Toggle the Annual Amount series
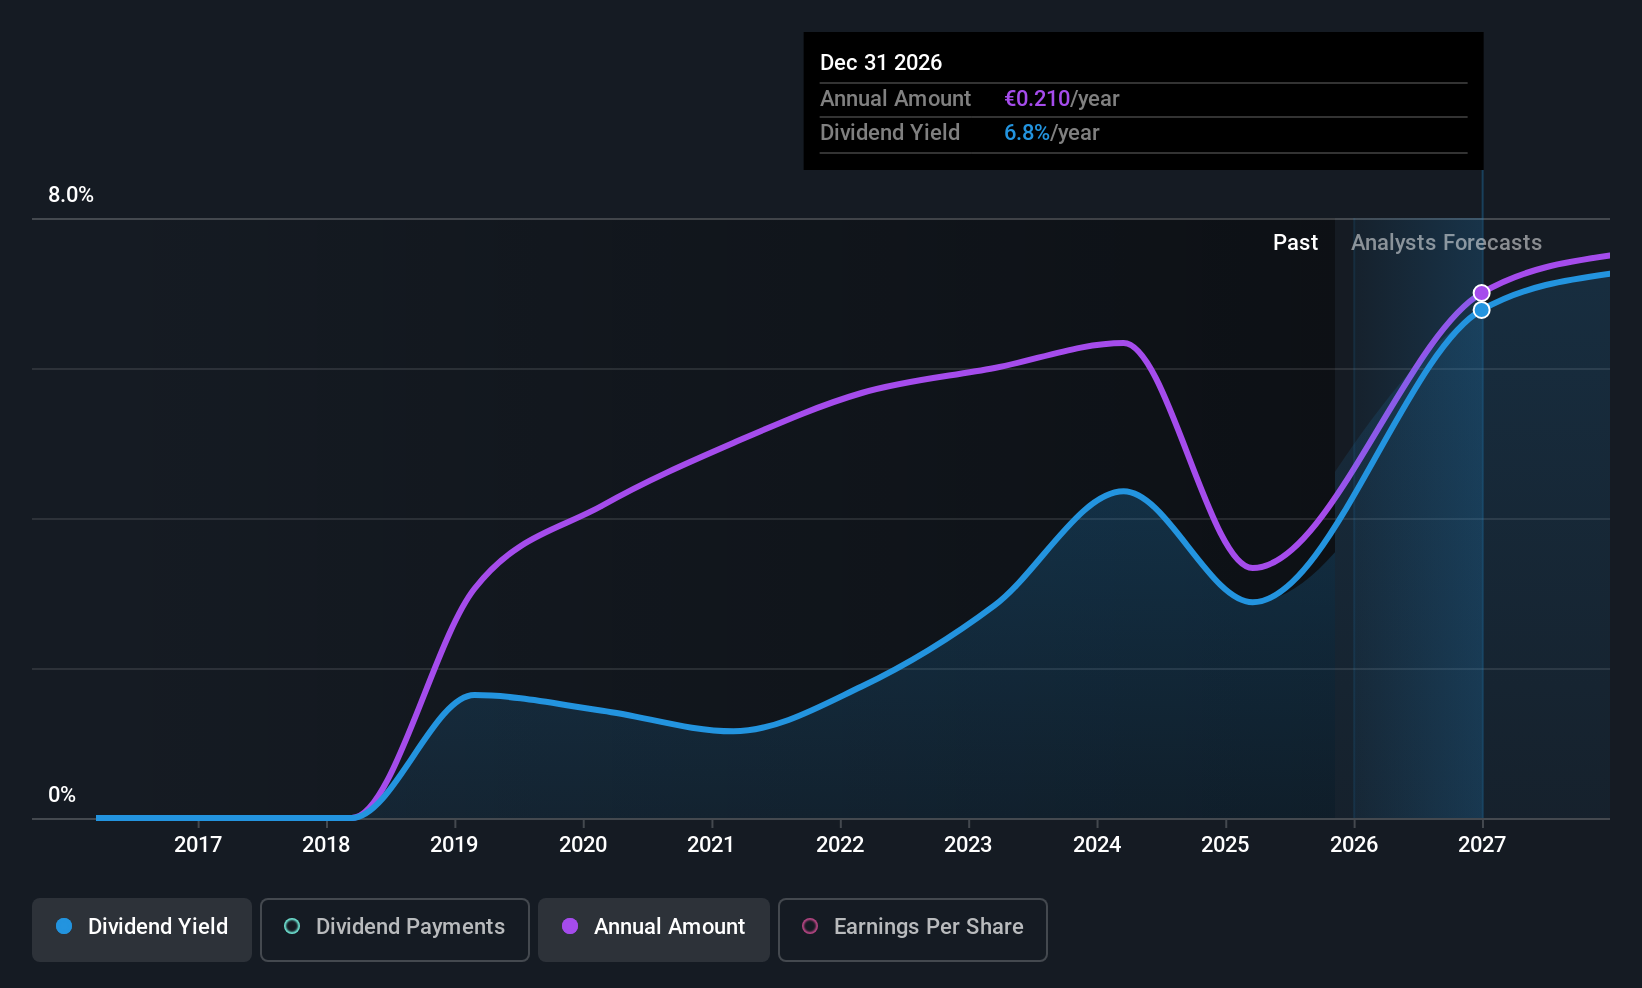The width and height of the screenshot is (1642, 988). tap(654, 928)
